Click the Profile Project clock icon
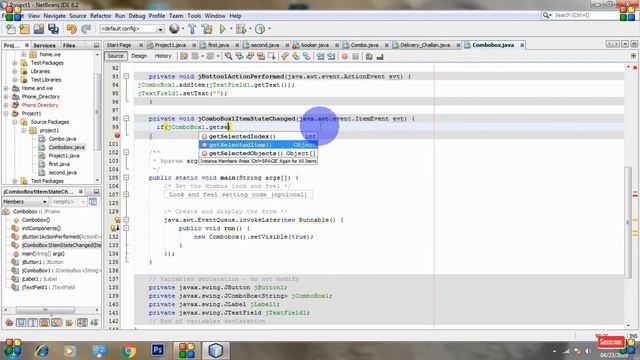This screenshot has height=360, width=640. pos(260,29)
